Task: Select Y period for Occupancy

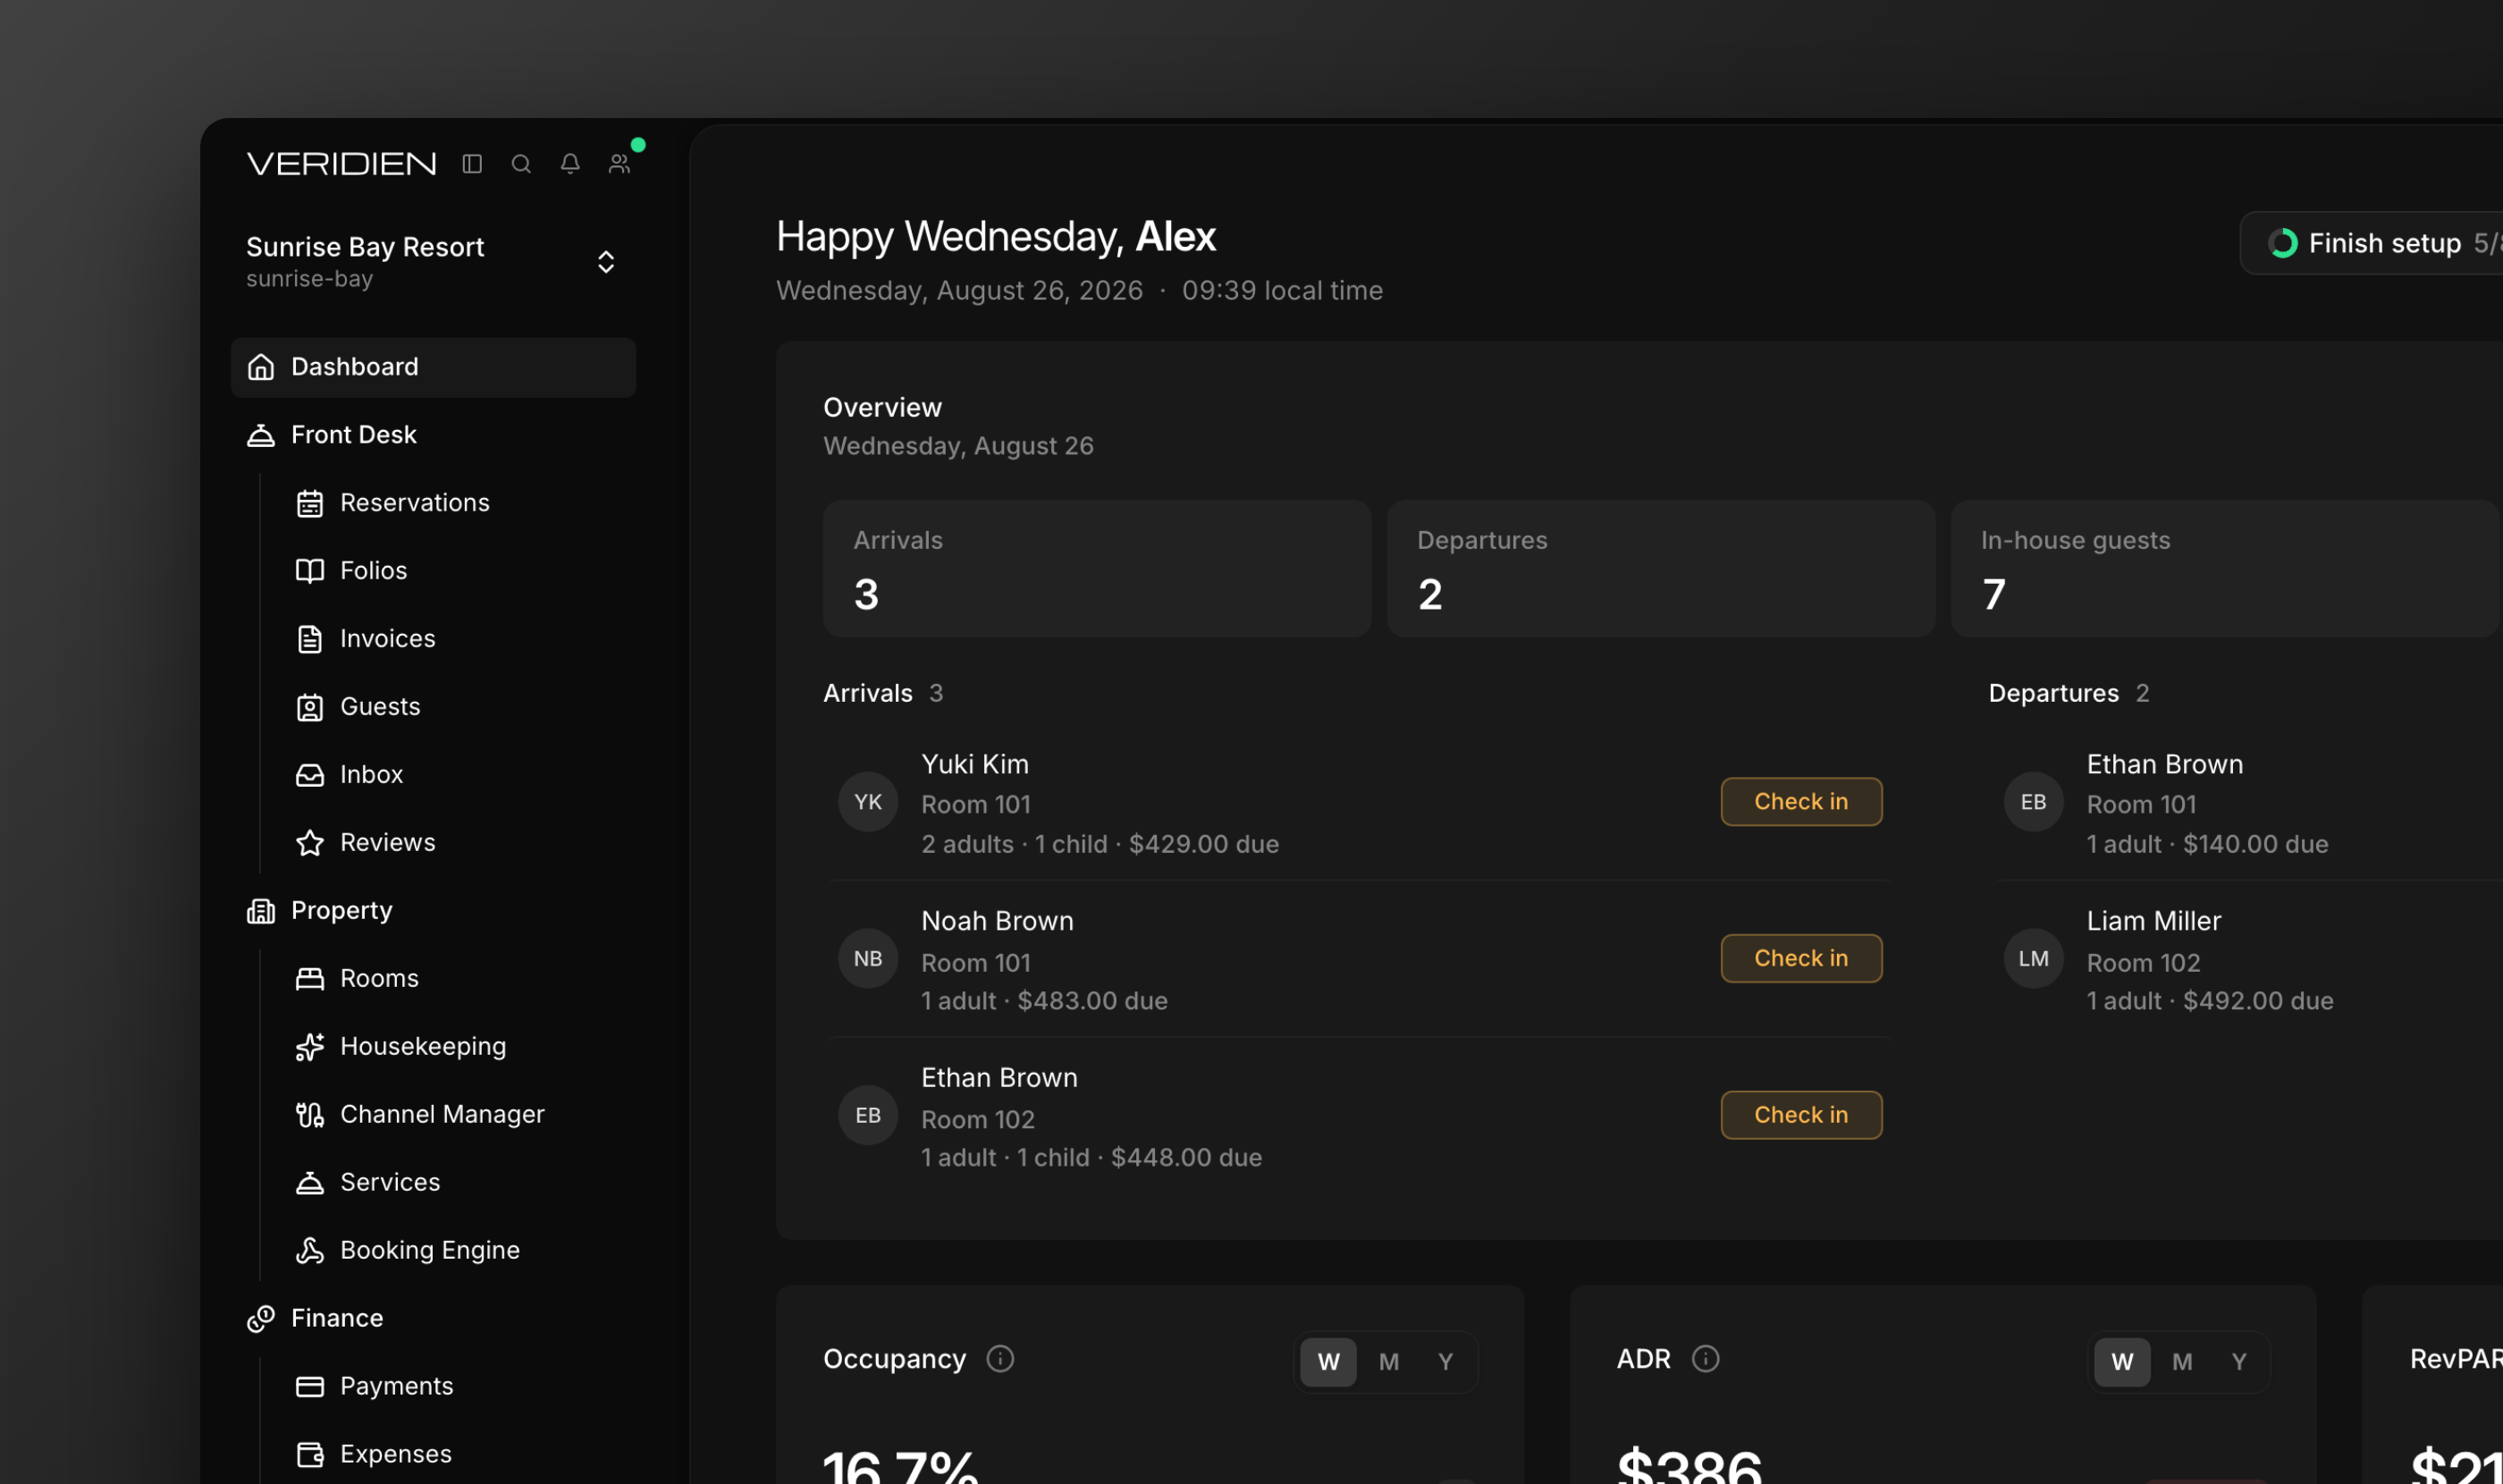Action: (x=1445, y=1362)
